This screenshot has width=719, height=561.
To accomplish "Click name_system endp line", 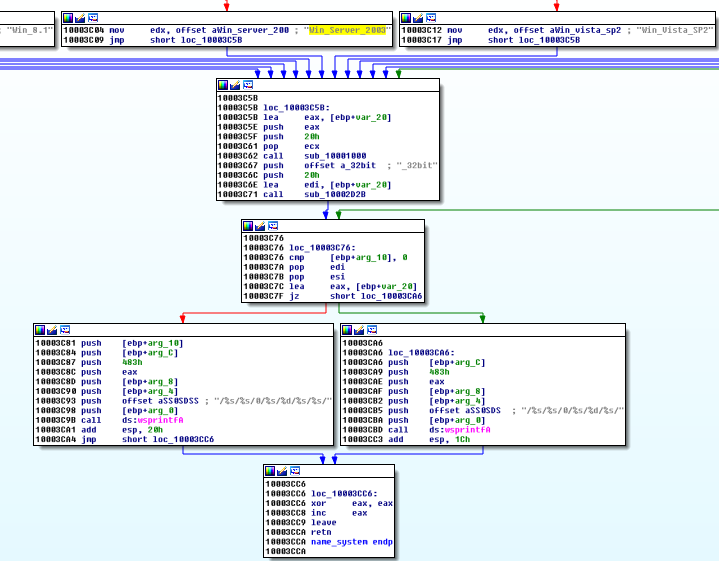I will tap(352, 542).
